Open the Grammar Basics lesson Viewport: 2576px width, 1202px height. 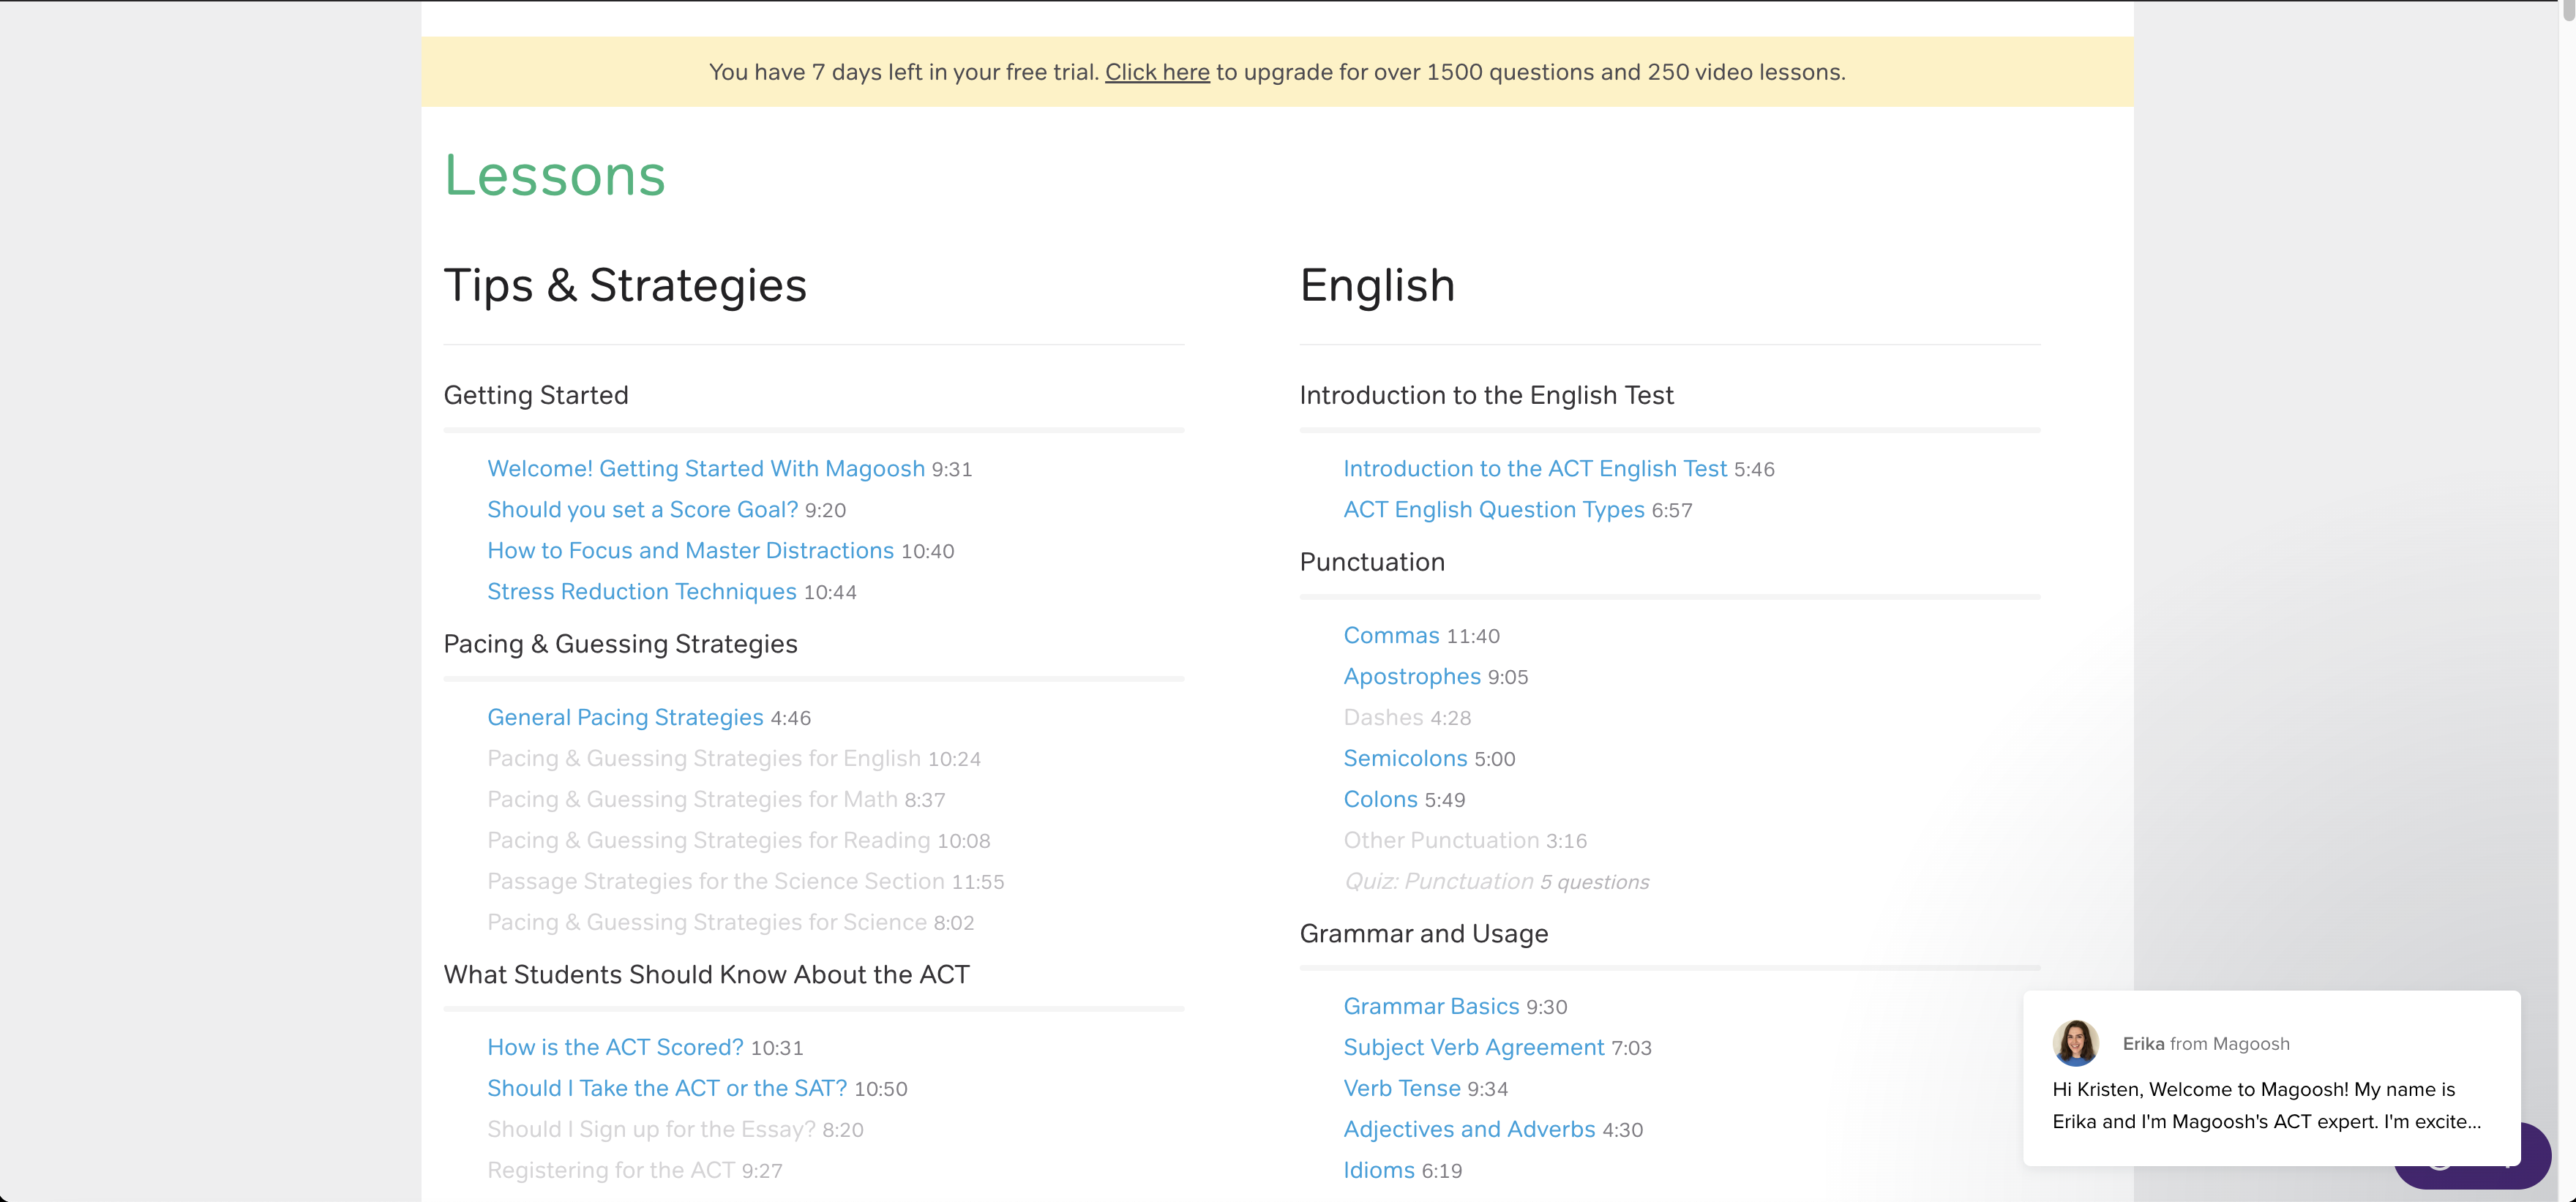[x=1430, y=1007]
